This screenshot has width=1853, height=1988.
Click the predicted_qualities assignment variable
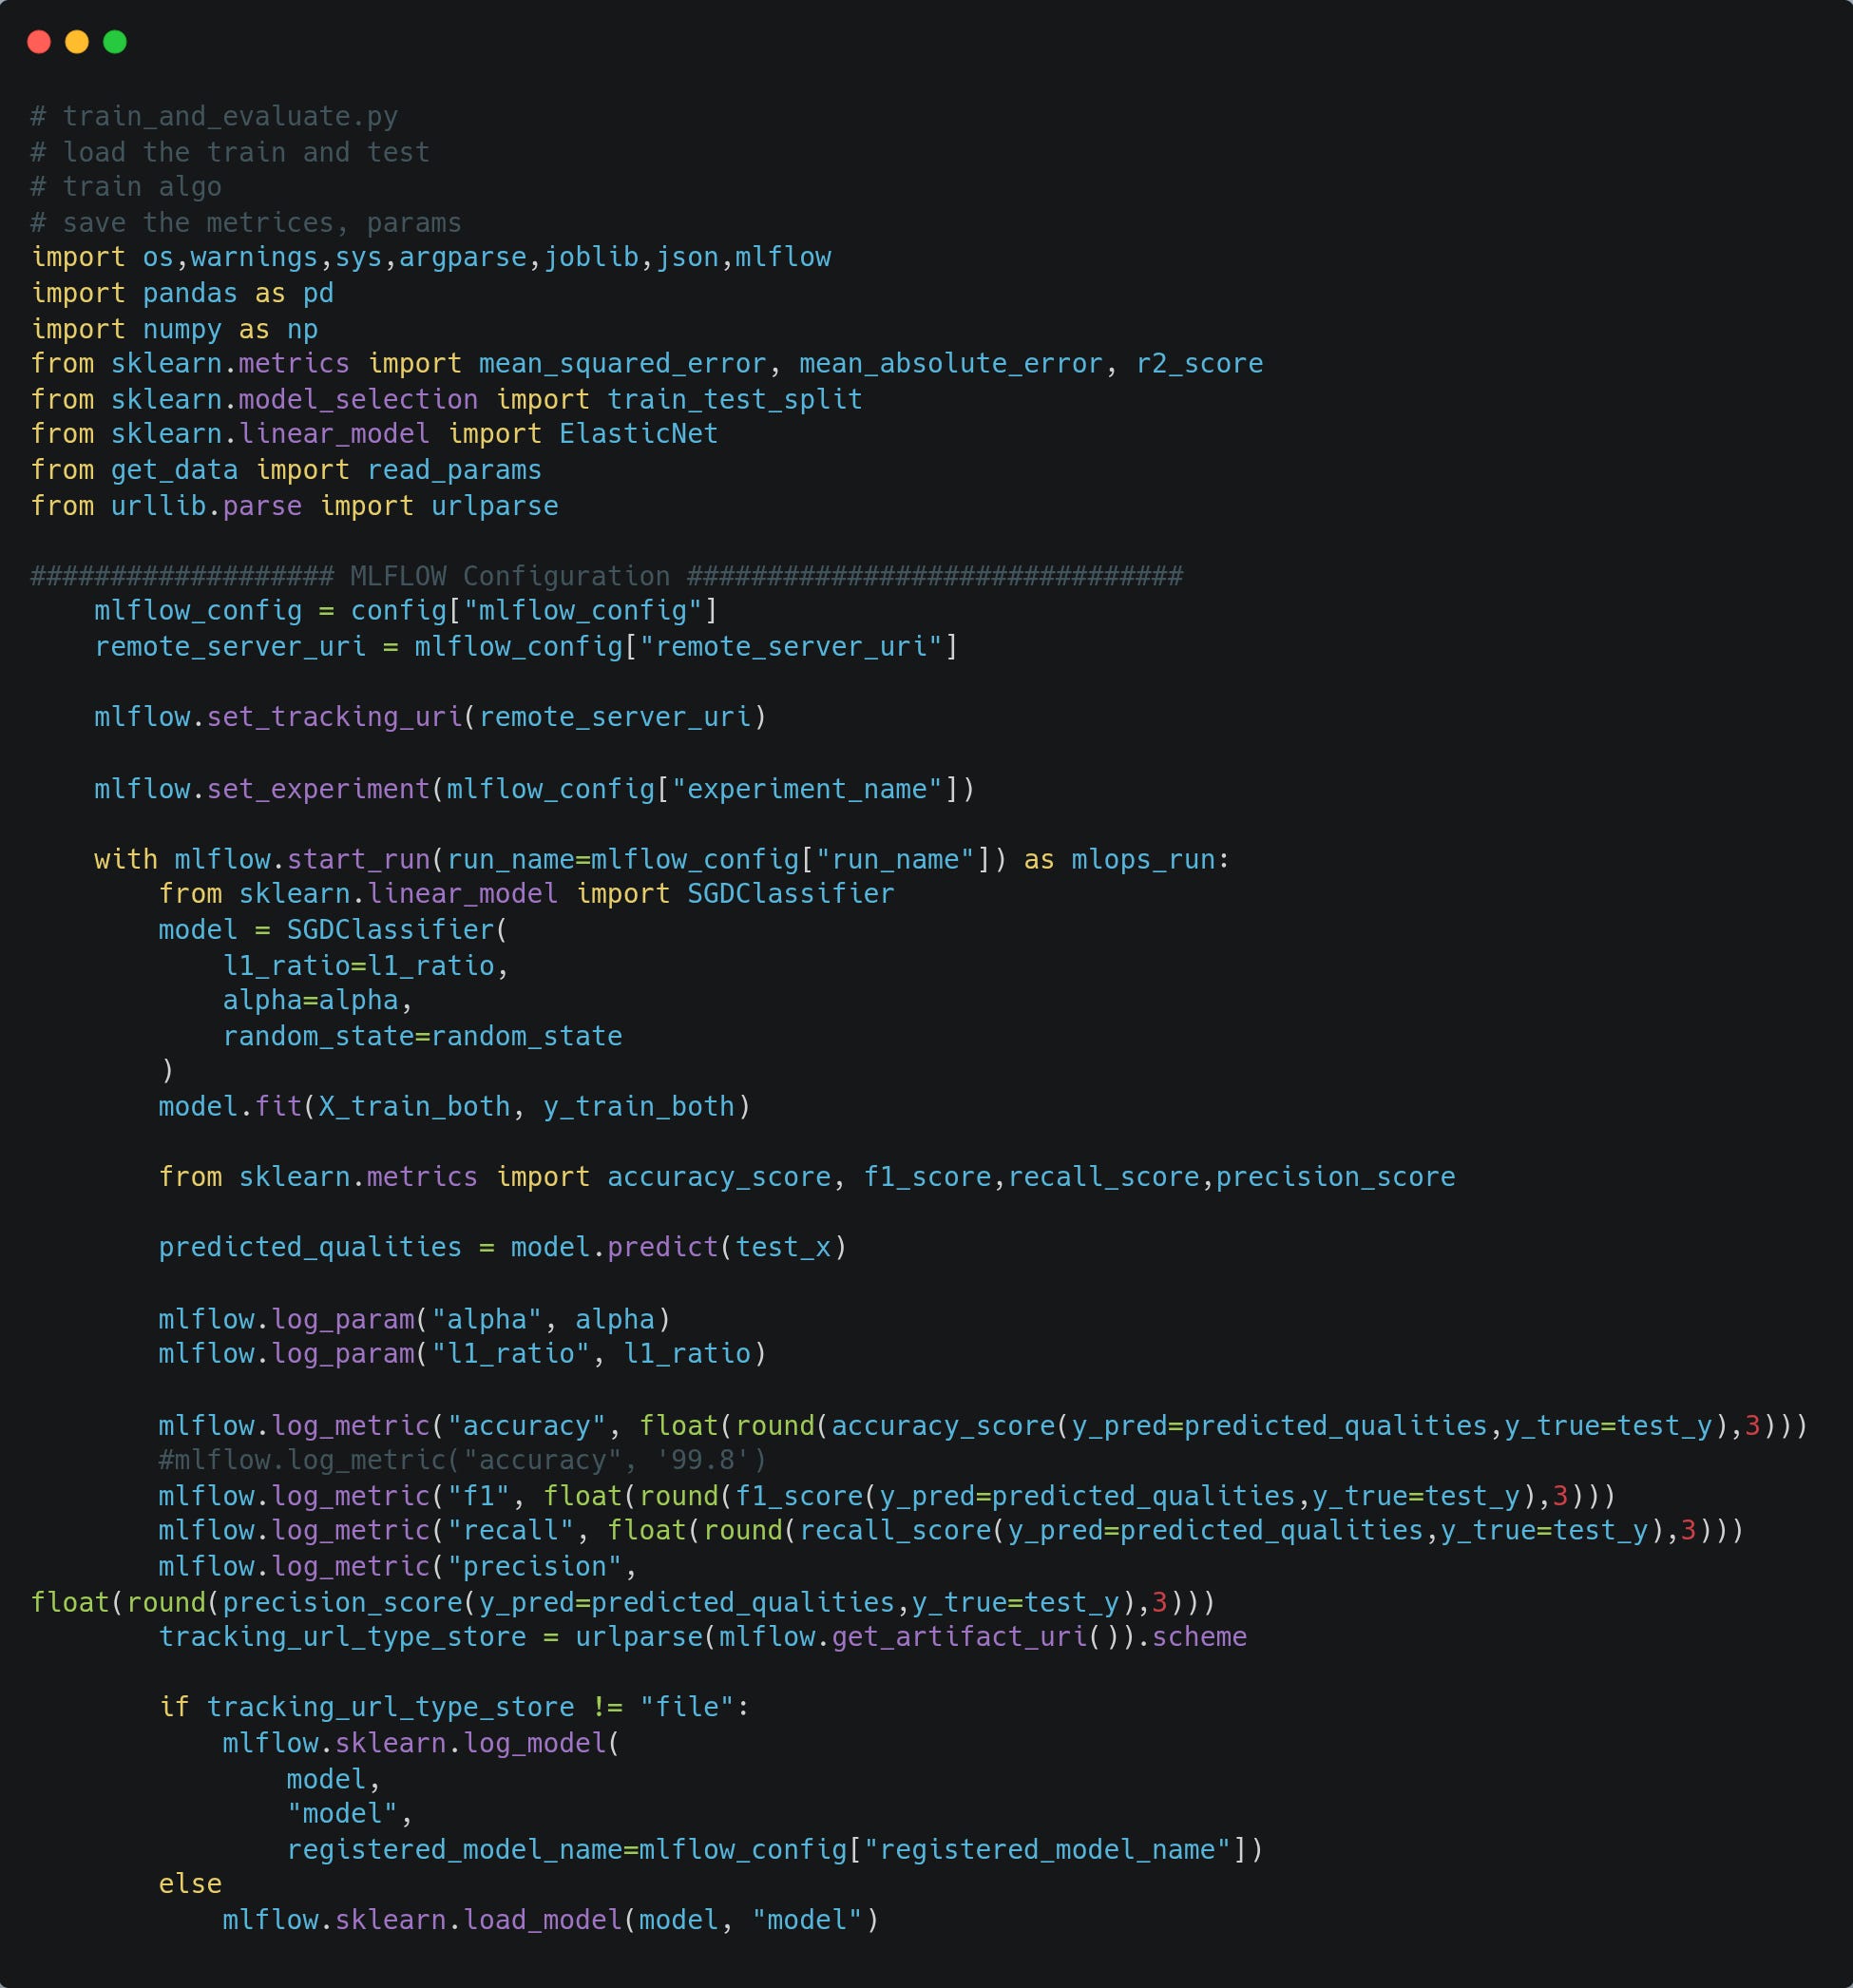(310, 1247)
